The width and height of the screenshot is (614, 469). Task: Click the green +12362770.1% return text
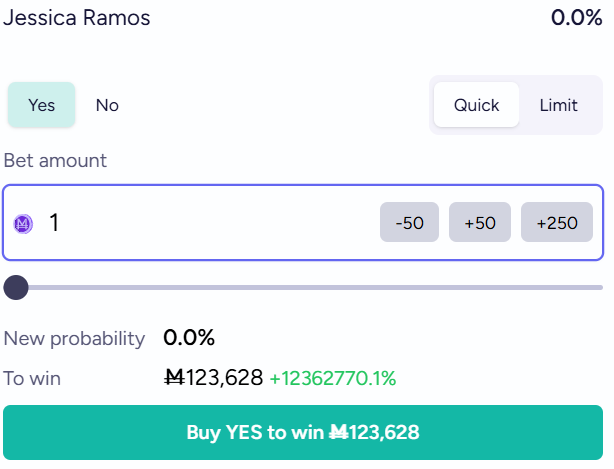(333, 378)
